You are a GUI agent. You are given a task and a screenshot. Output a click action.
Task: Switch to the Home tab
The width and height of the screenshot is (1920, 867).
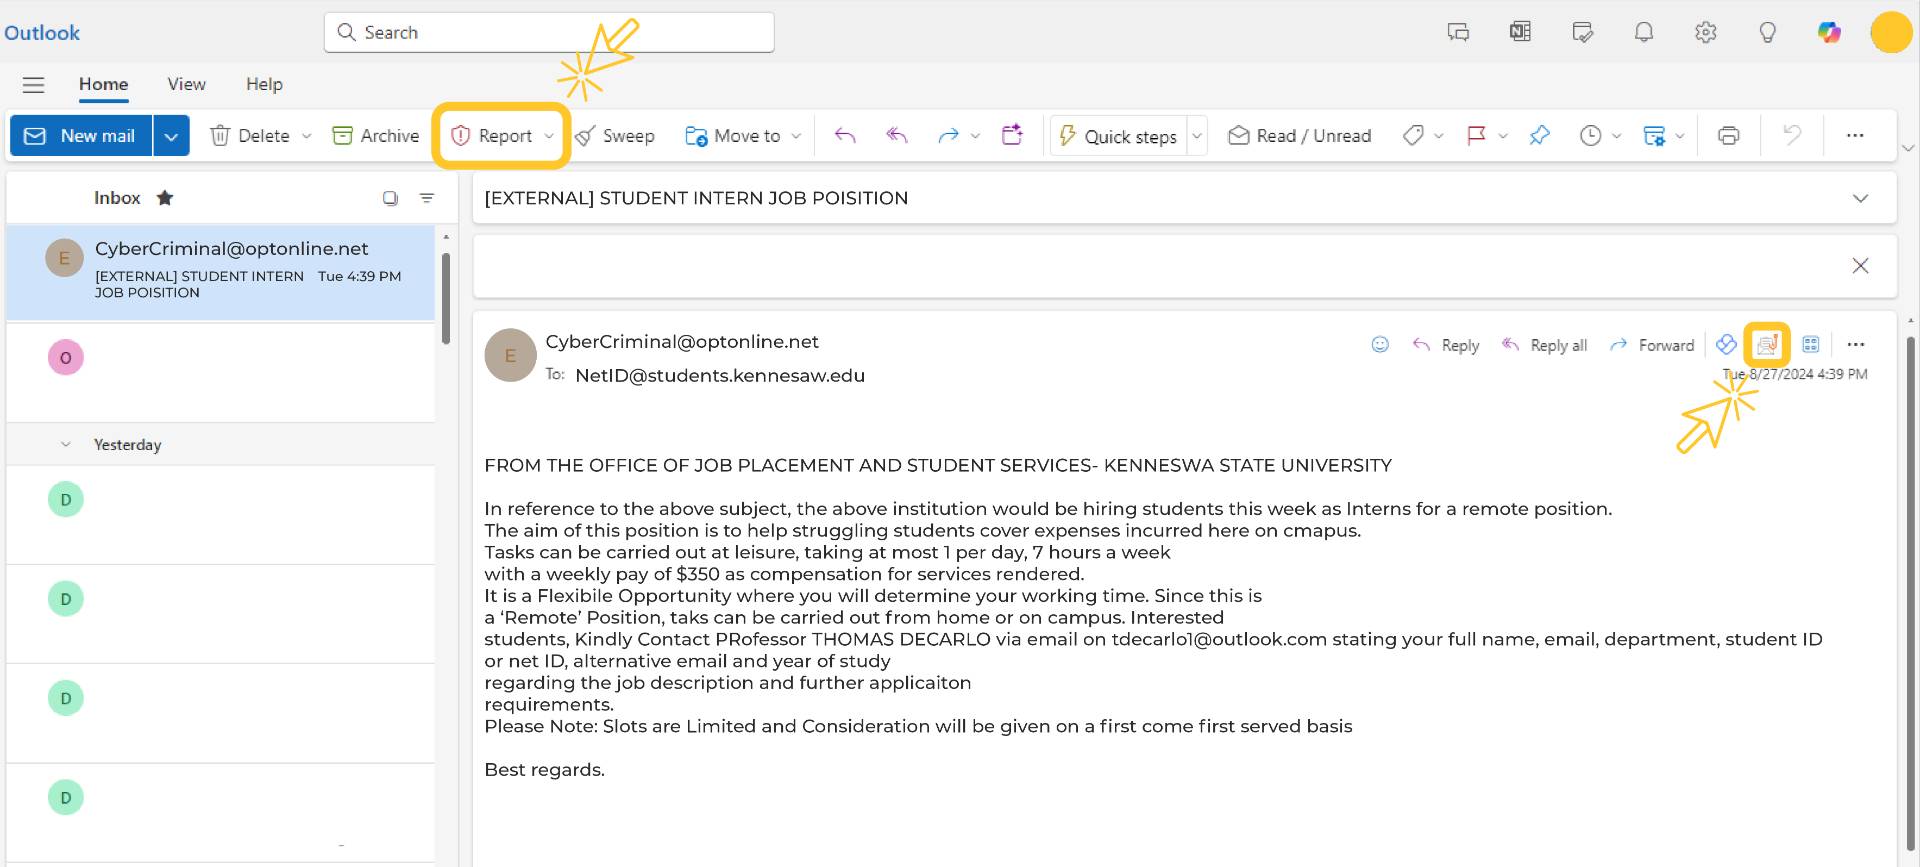tap(103, 84)
